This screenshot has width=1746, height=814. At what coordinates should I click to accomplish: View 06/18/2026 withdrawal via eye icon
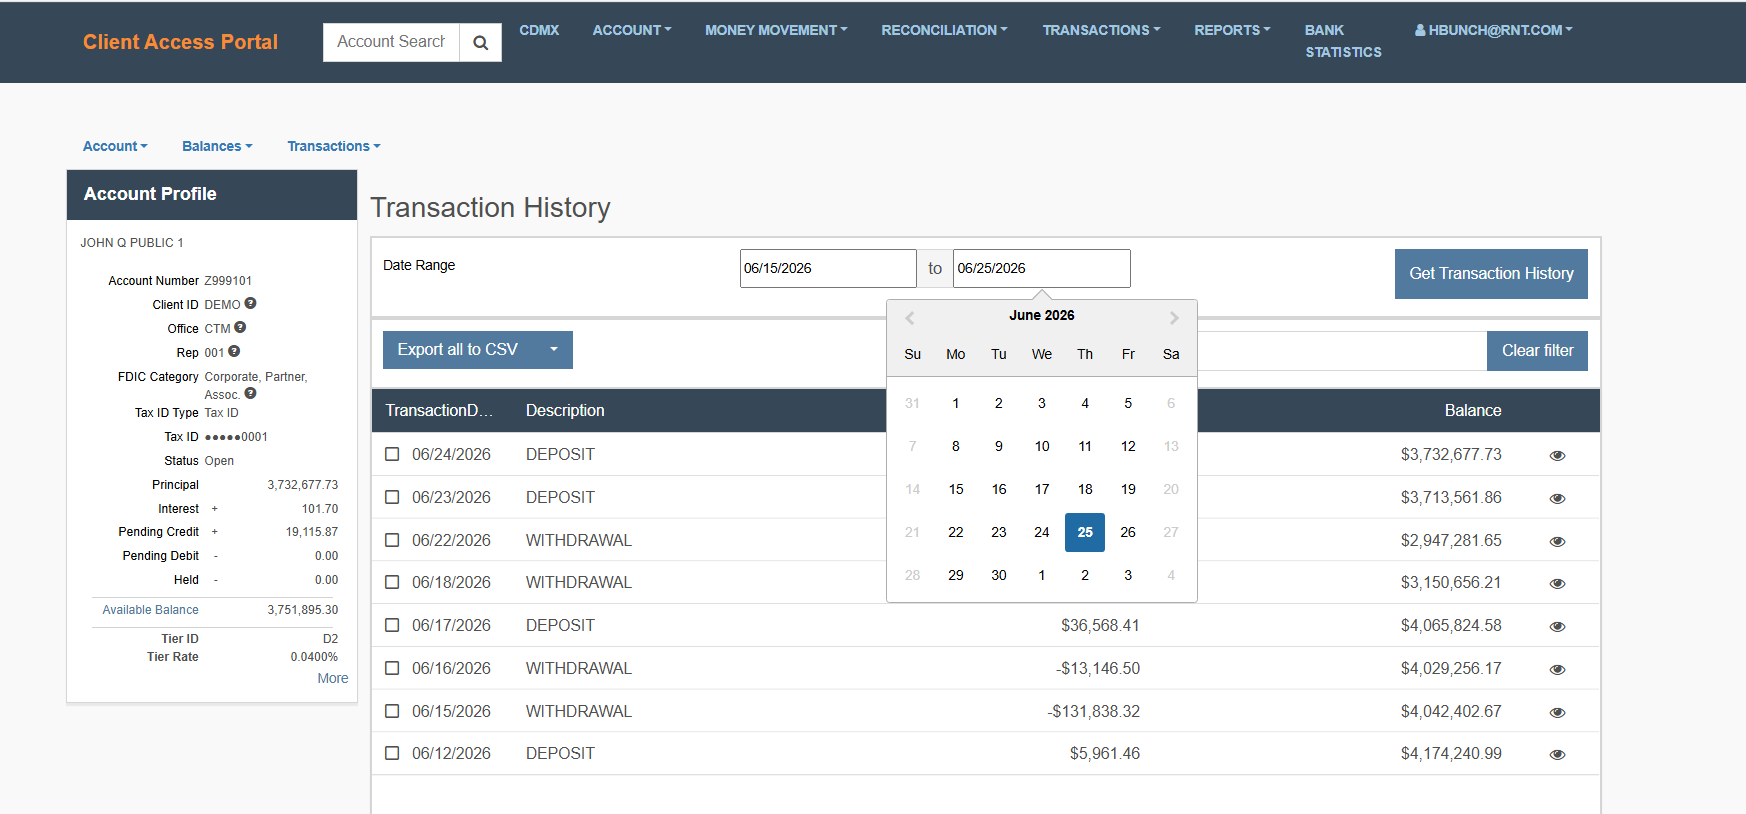click(1557, 583)
